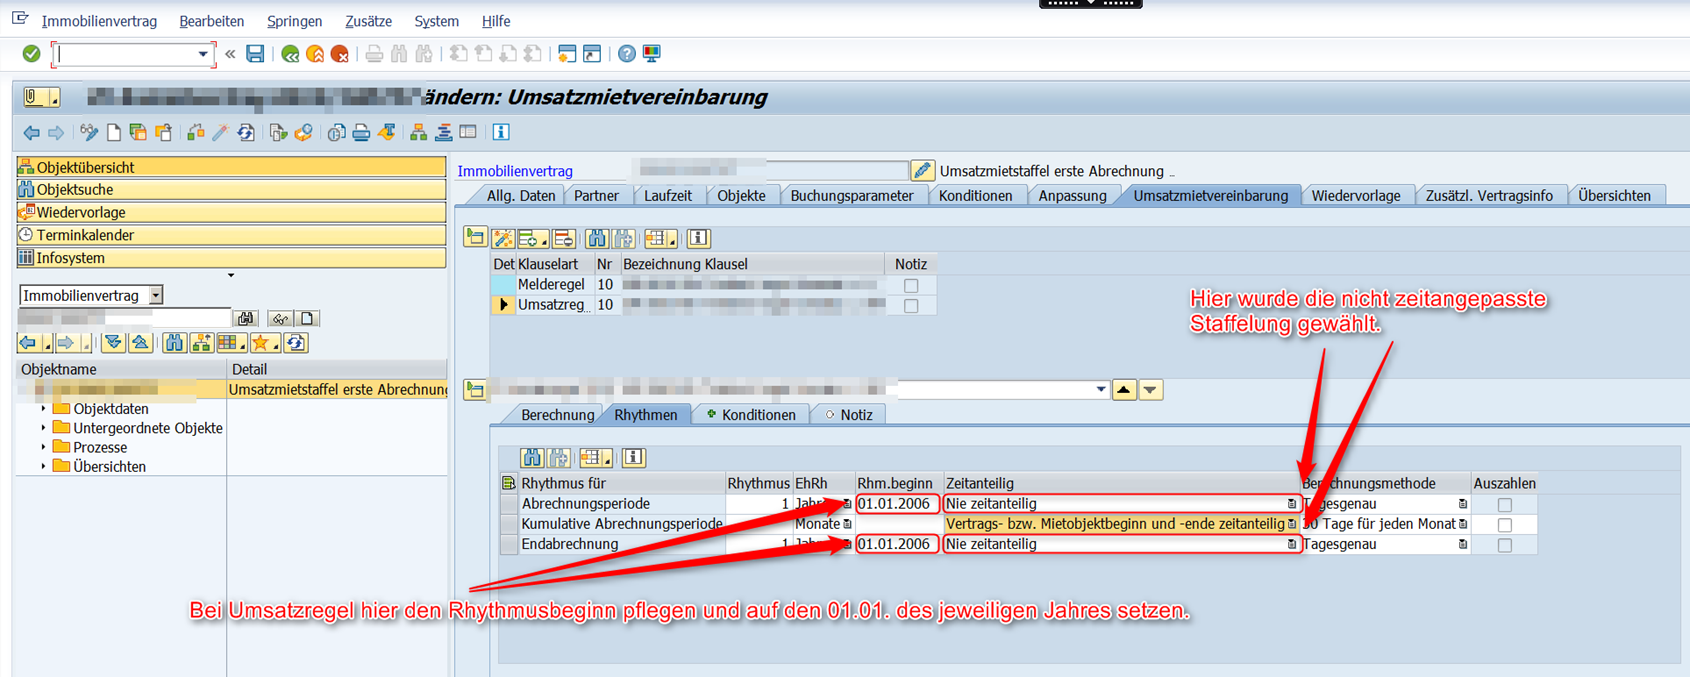The height and width of the screenshot is (677, 1690).
Task: Click into the transaction command field
Action: coord(126,54)
